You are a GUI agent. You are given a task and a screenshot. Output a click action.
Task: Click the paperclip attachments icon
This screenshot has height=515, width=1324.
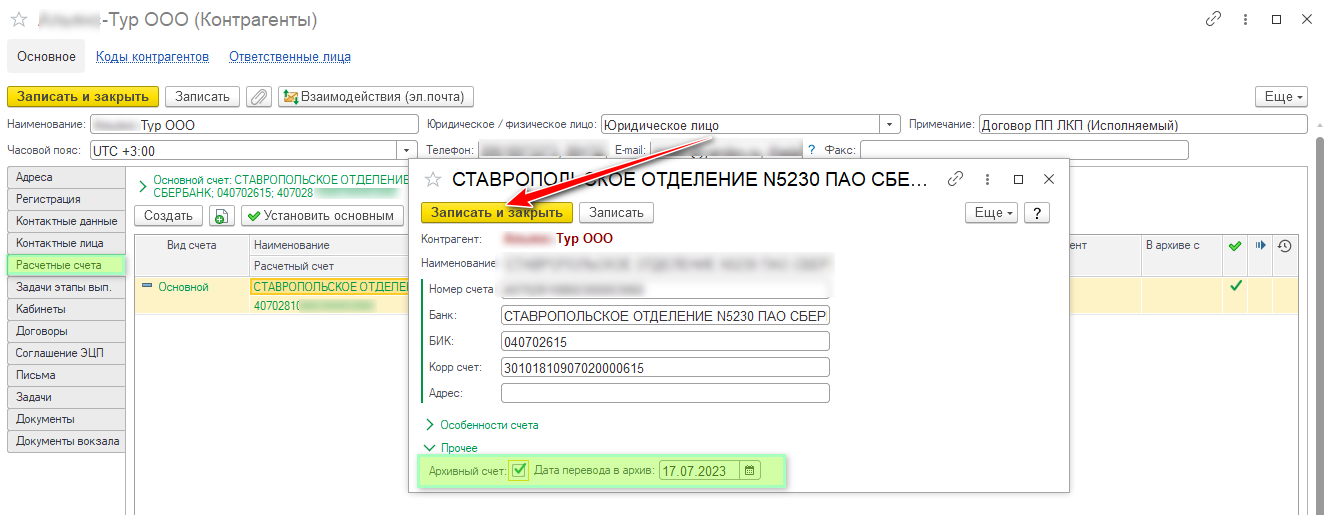click(x=259, y=97)
